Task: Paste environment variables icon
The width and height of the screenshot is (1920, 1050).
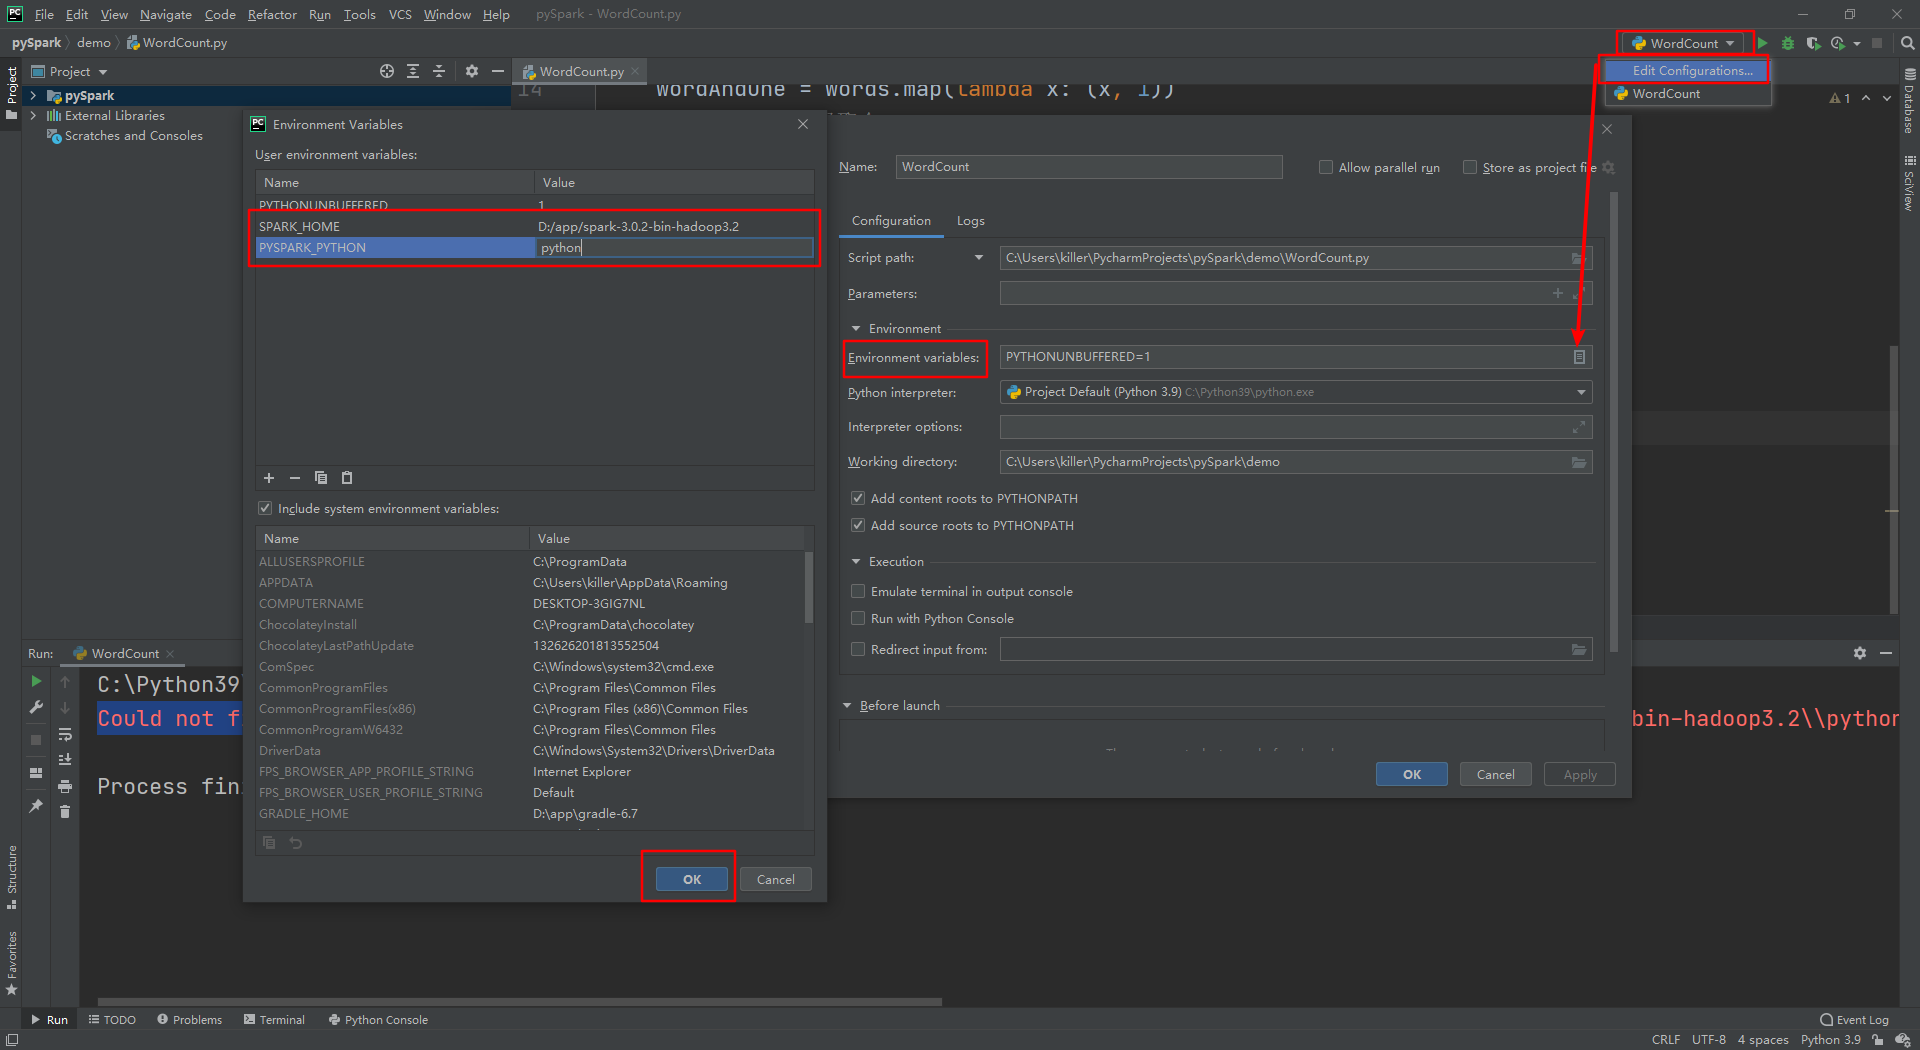Action: point(347,478)
